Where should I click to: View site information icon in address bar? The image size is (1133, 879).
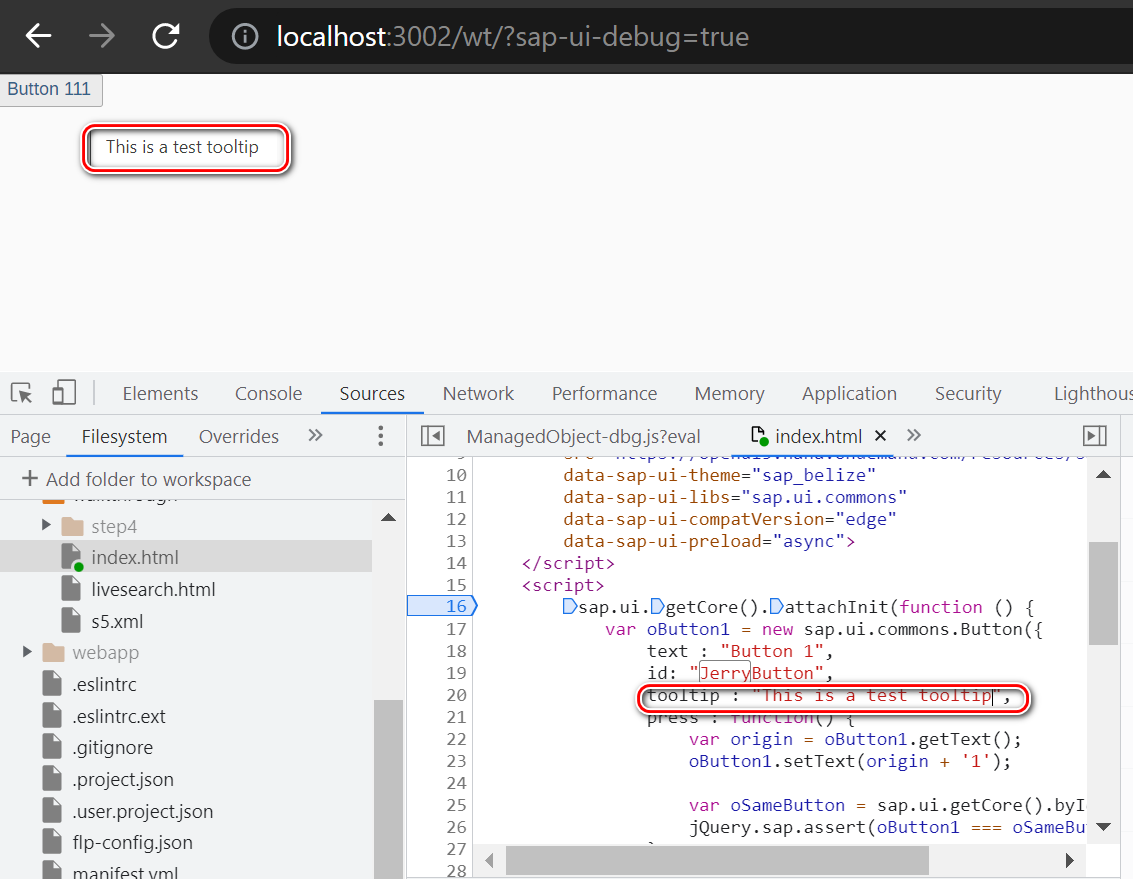245,36
